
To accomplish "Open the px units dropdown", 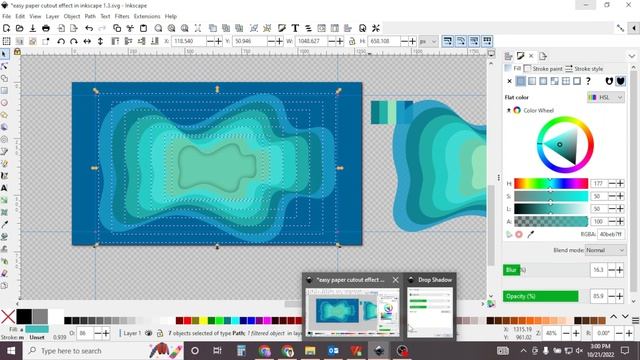I will pos(428,41).
